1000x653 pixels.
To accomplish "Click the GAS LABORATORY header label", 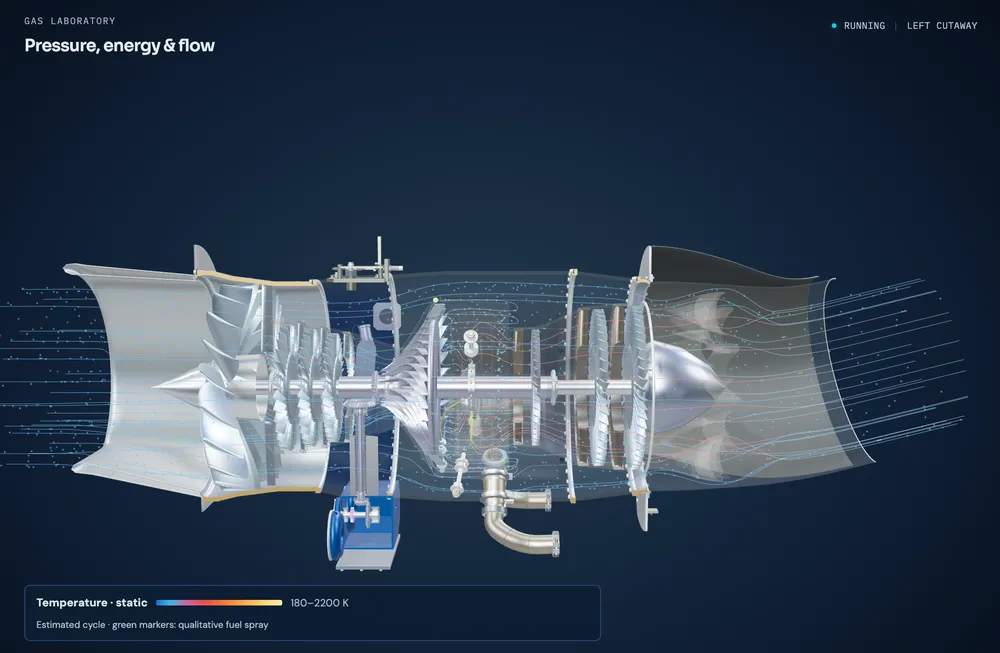I will click(x=70, y=21).
